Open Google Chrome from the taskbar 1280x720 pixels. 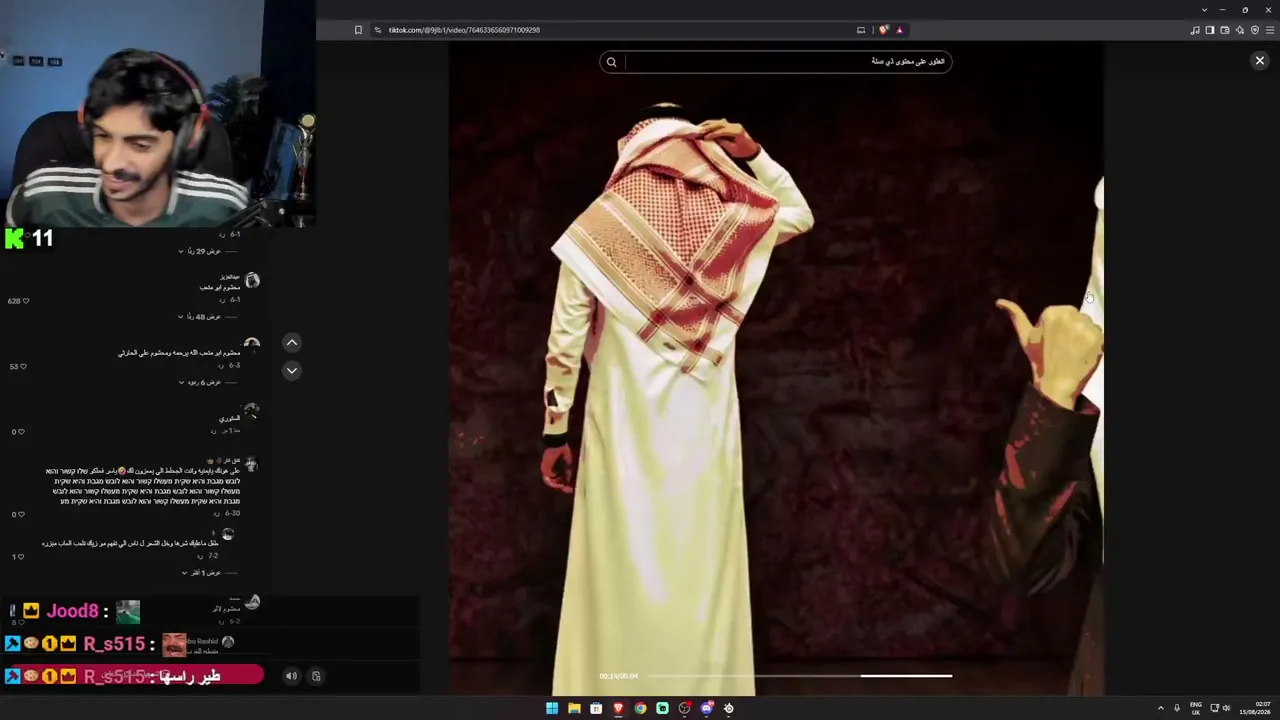640,708
